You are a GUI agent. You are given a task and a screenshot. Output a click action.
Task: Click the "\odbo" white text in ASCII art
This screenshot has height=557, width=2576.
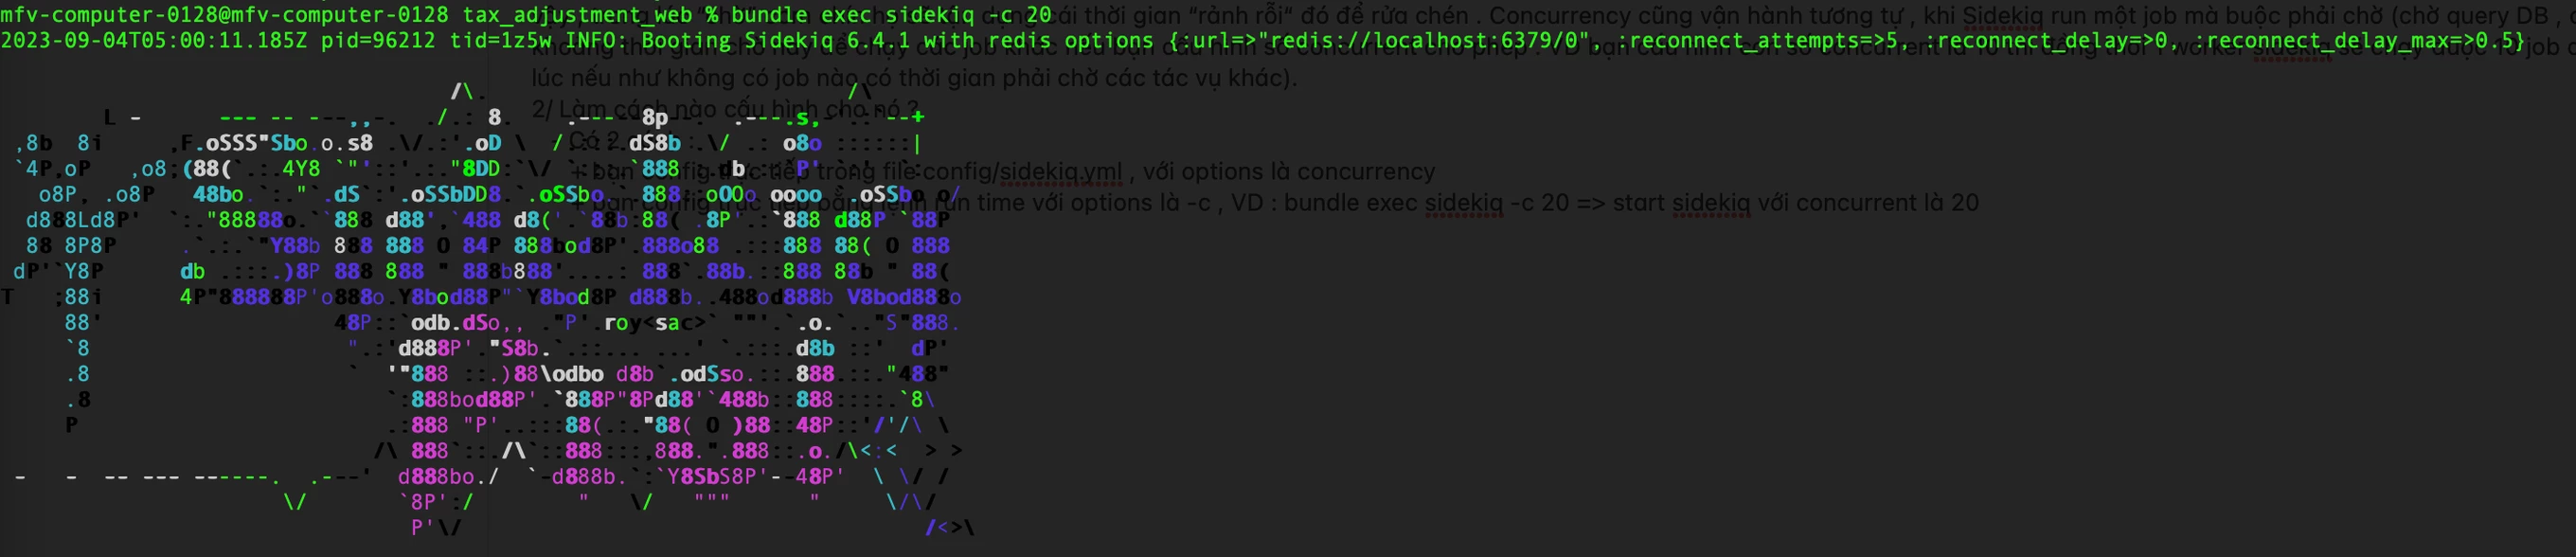point(572,374)
